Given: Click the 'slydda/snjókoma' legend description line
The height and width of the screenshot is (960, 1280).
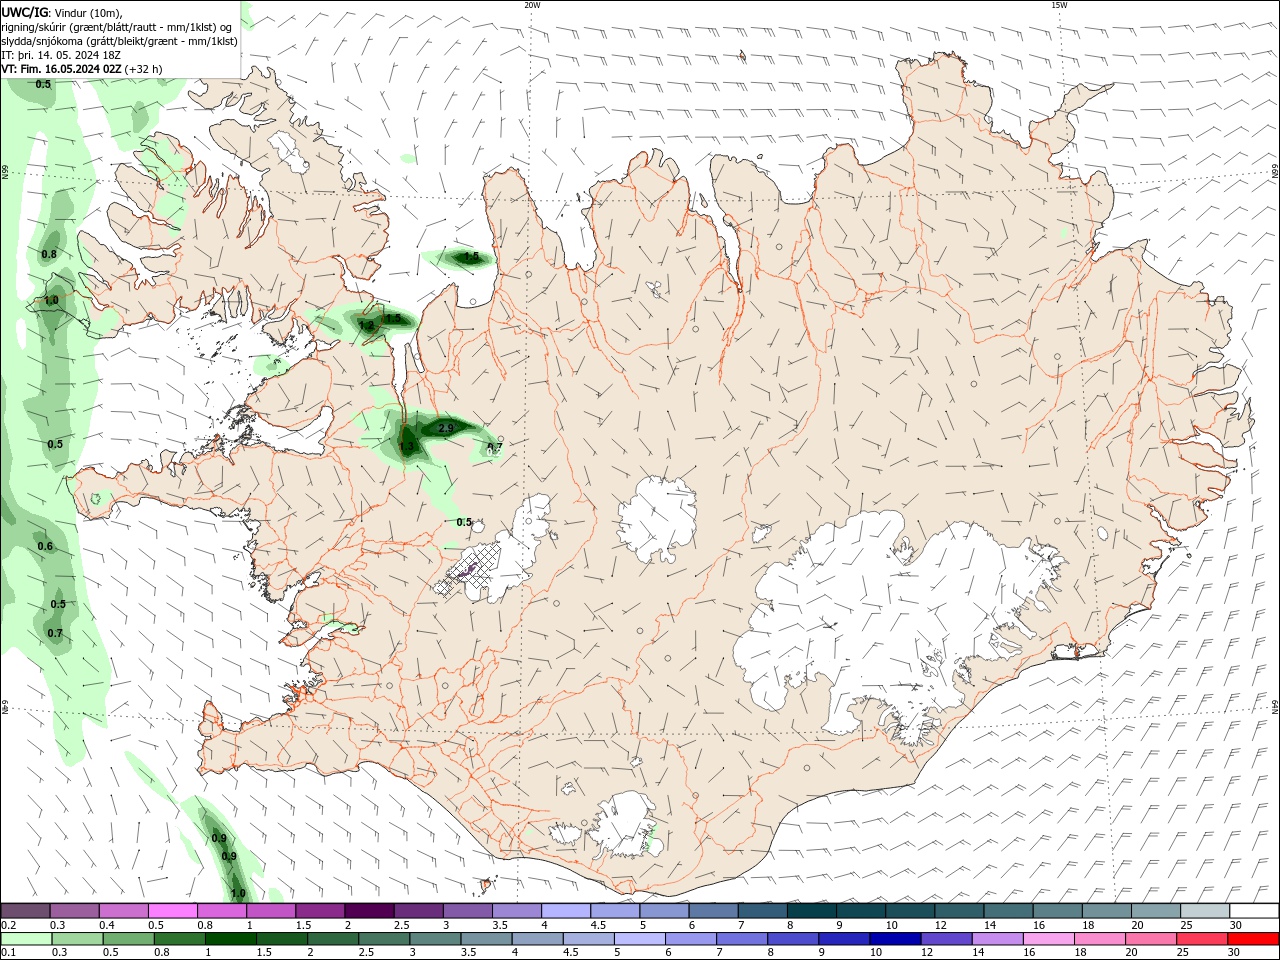Looking at the screenshot, I should [120, 41].
